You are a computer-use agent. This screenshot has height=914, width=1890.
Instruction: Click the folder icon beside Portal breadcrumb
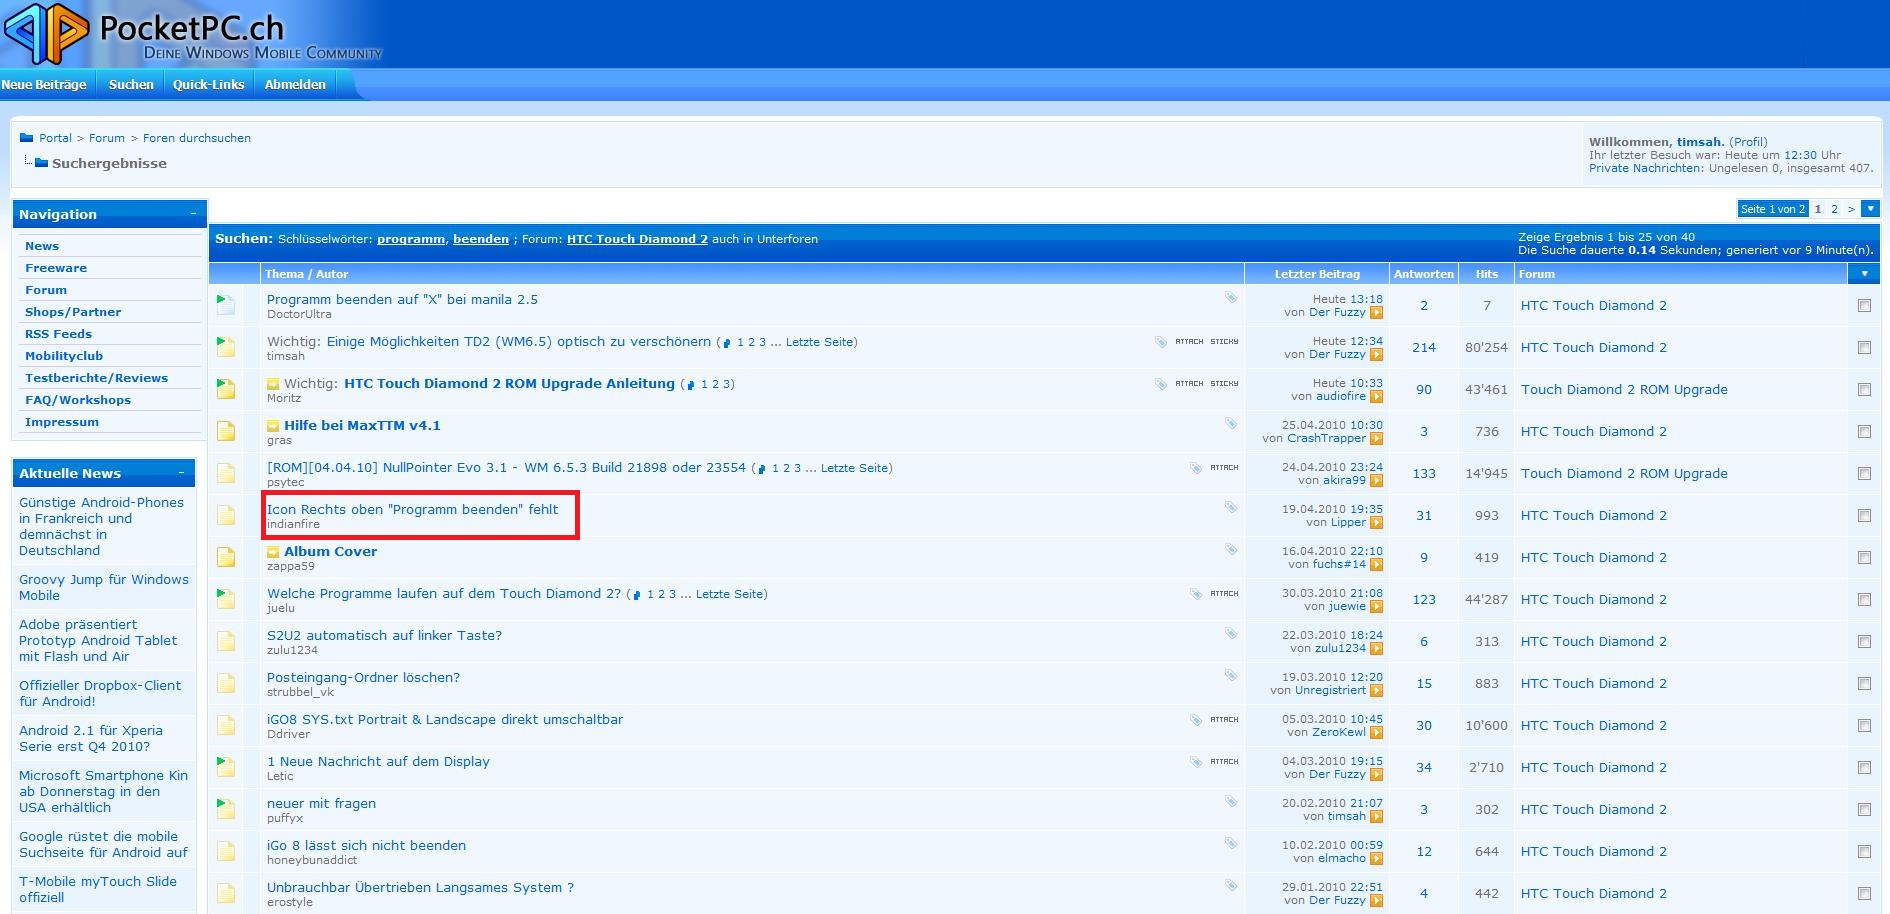(27, 138)
